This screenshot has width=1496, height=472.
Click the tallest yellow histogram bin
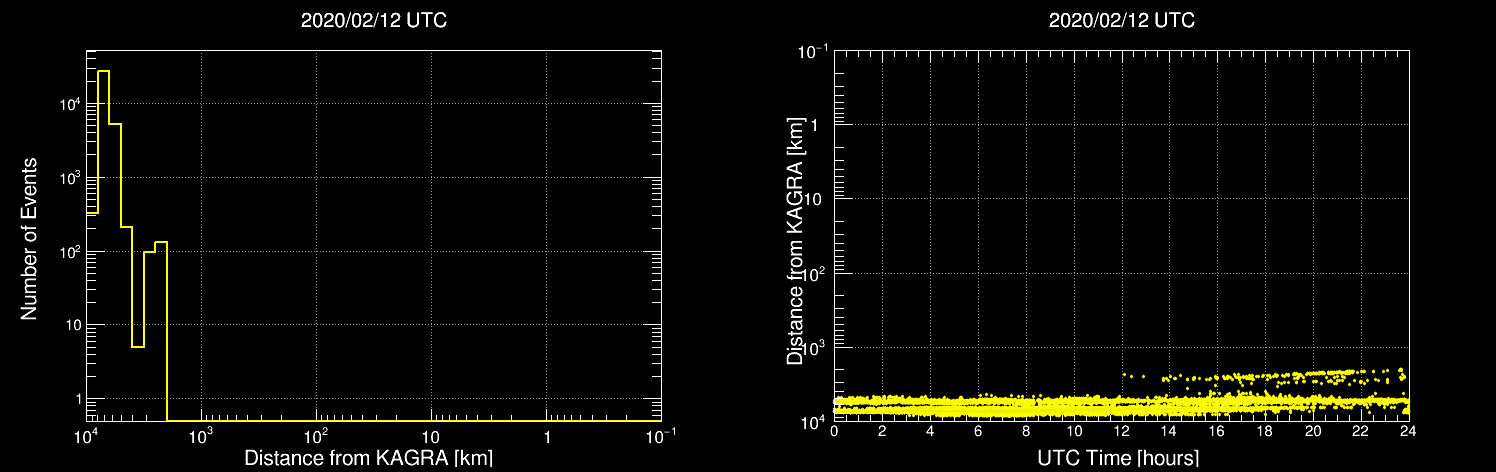click(x=103, y=246)
